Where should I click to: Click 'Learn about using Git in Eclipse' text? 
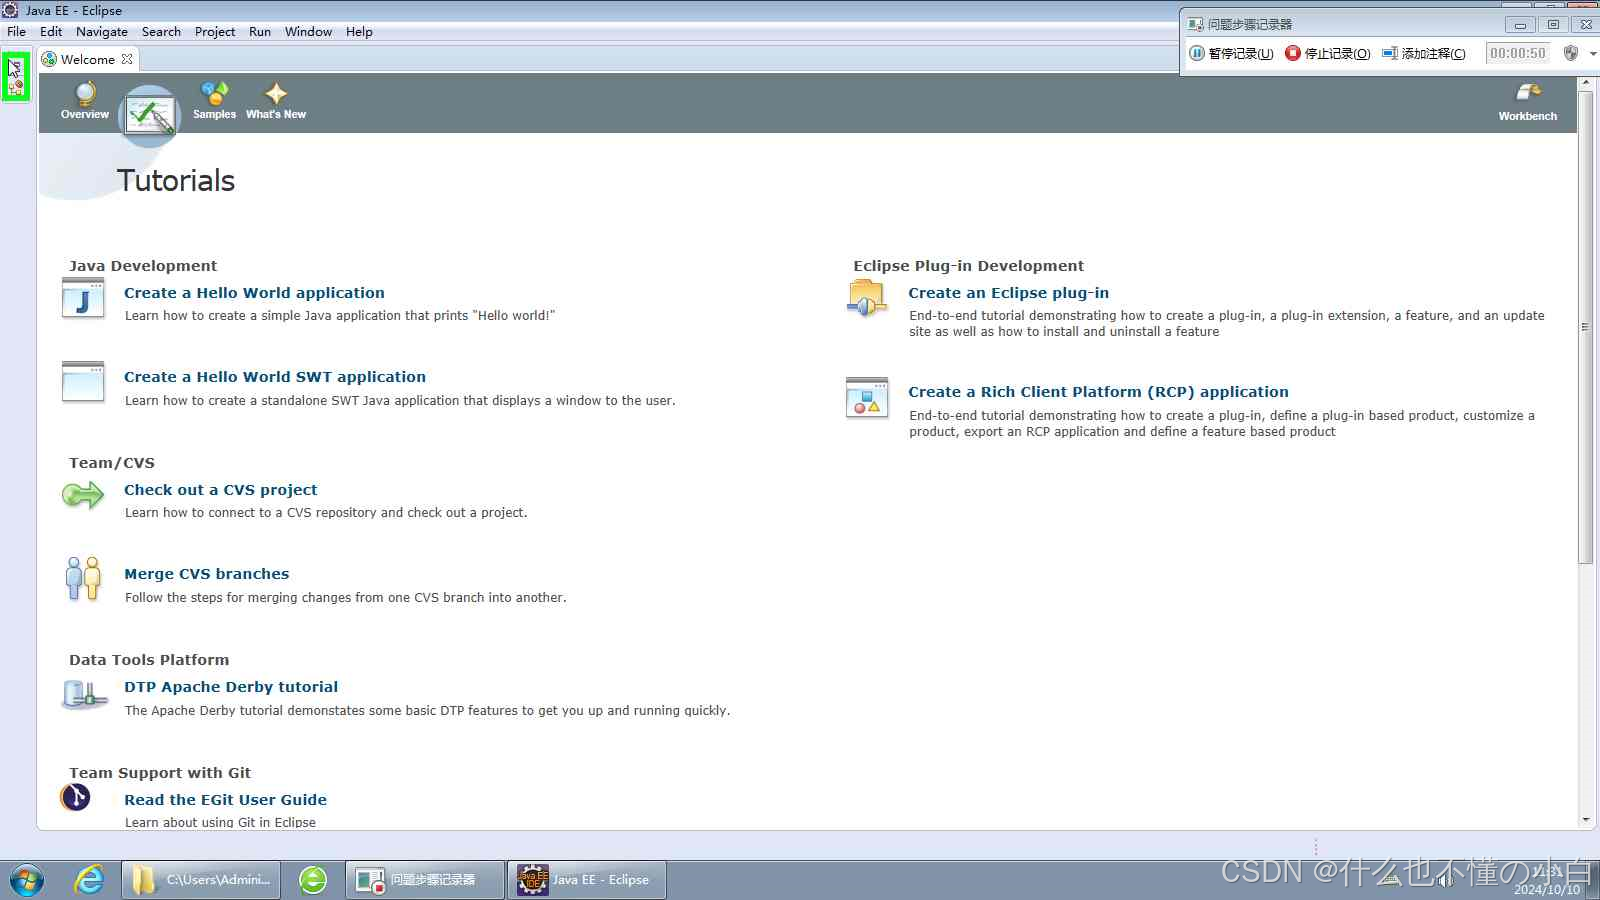220,822
